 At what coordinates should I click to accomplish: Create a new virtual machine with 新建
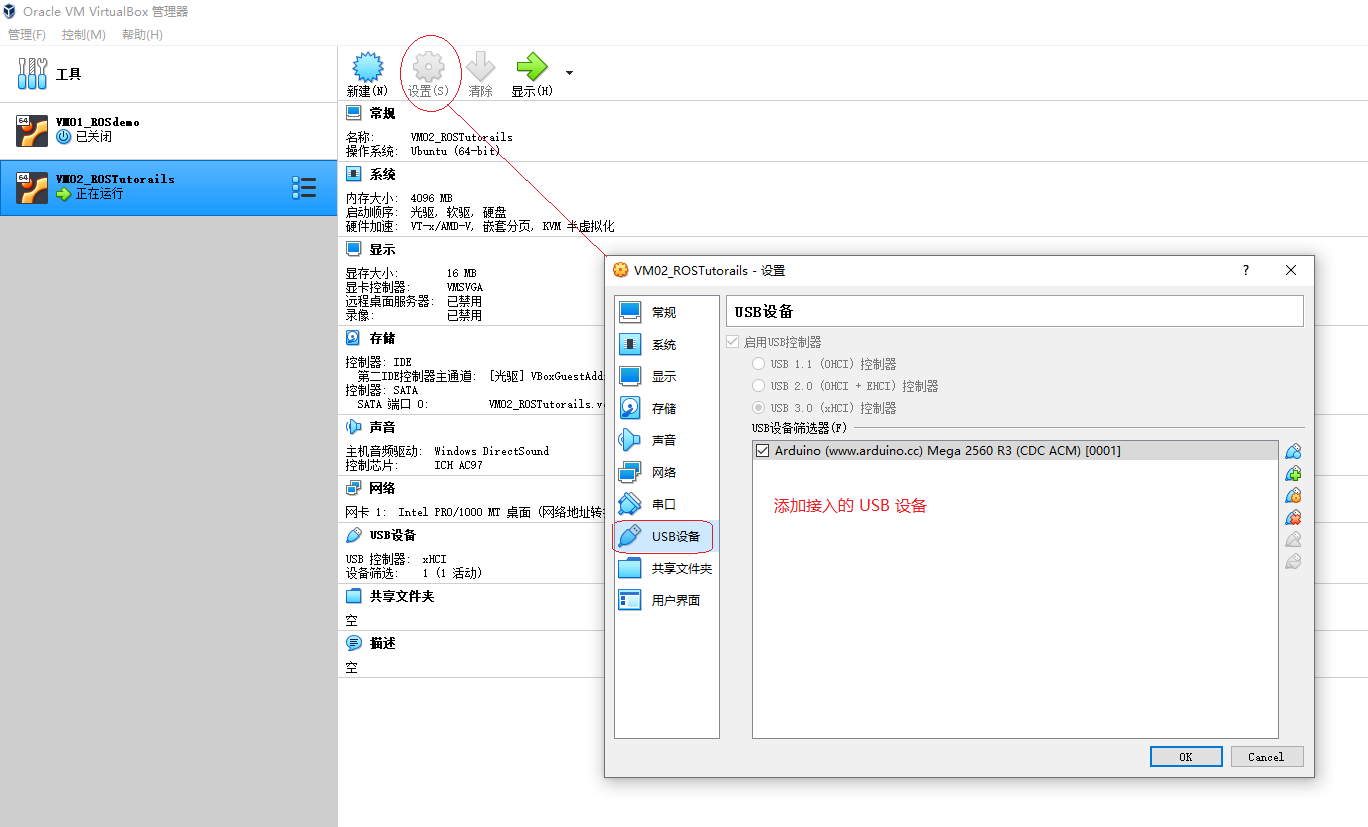click(x=367, y=72)
